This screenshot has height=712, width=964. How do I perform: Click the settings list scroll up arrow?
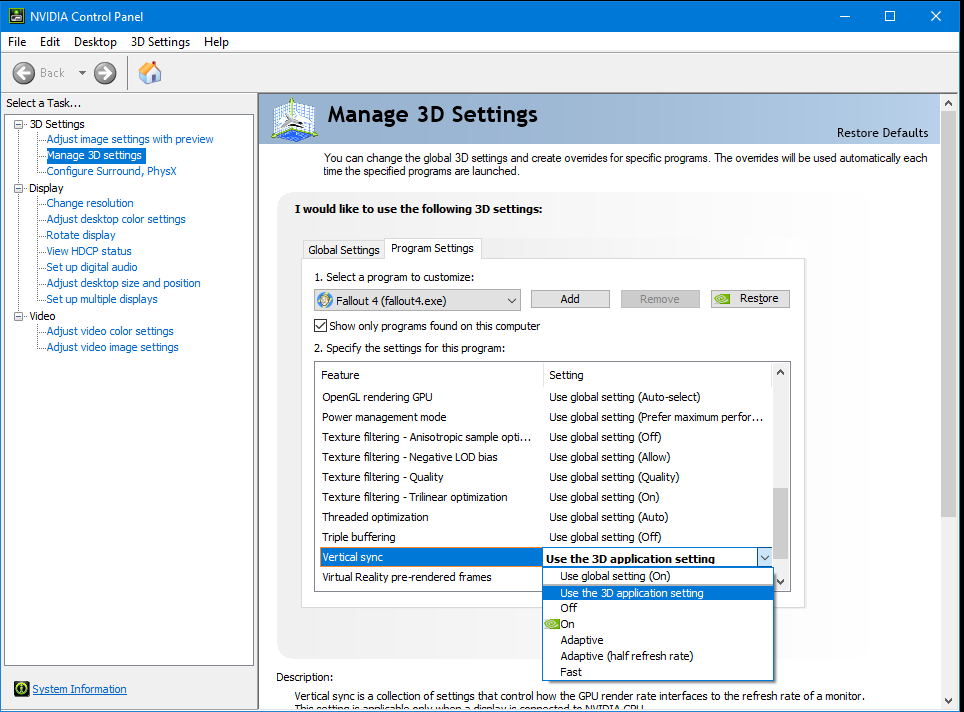point(781,373)
